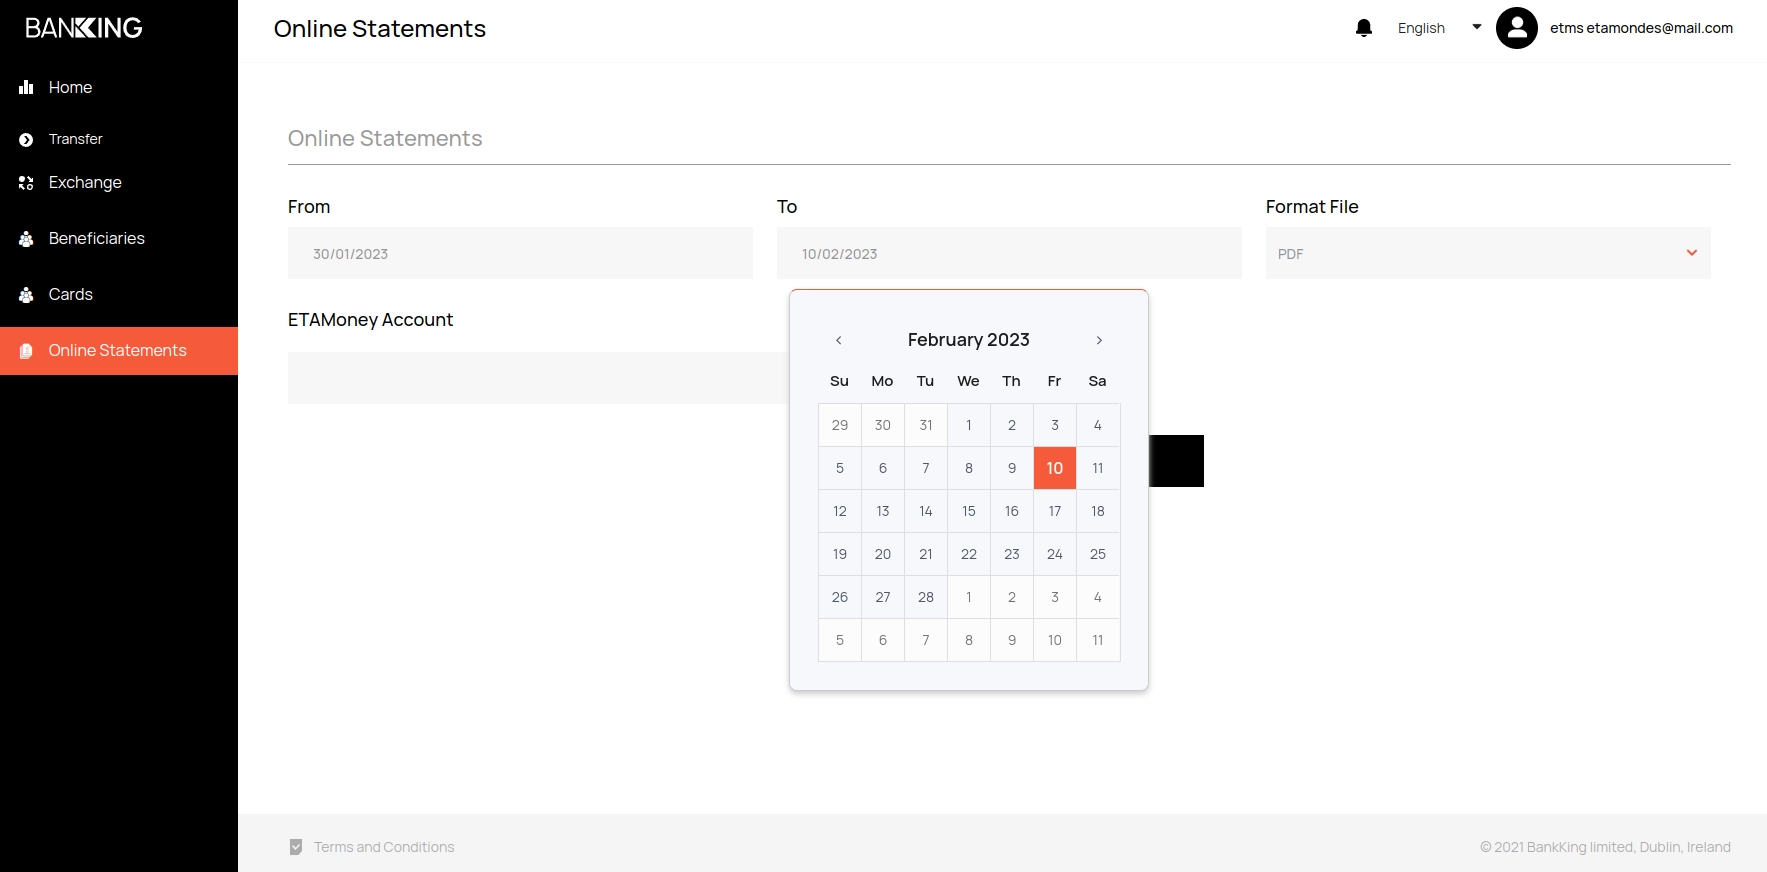
Task: Click the Cards icon in sidebar
Action: point(26,295)
